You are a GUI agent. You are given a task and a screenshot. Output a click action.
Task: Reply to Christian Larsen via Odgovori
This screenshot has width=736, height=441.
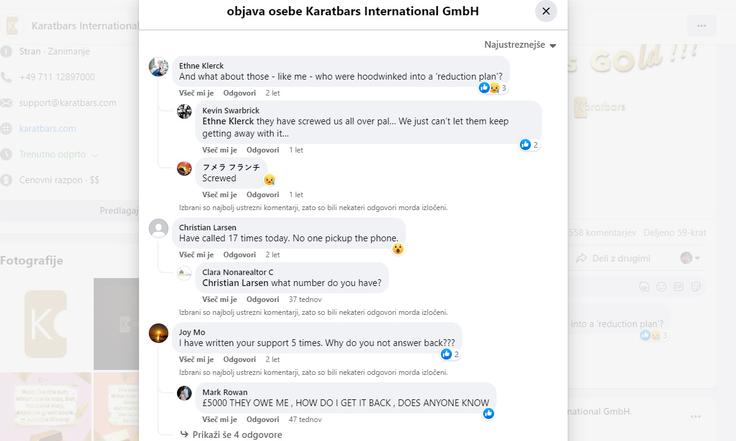[x=239, y=255]
